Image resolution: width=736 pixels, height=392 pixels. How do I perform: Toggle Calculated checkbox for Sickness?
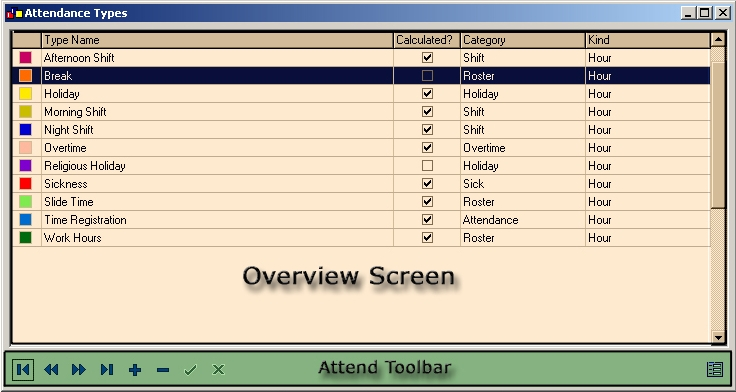[427, 184]
